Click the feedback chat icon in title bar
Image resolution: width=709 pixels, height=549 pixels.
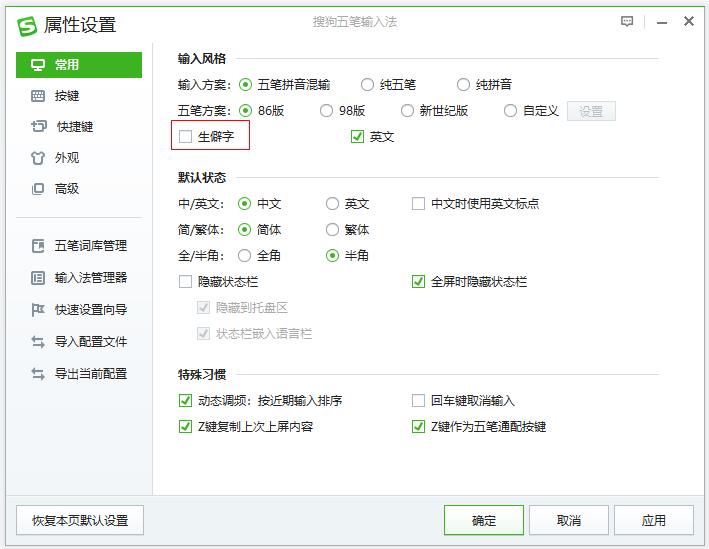[x=627, y=21]
